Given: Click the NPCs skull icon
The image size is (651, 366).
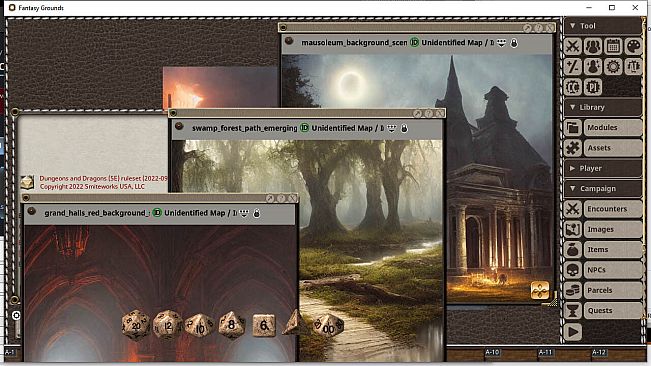Looking at the screenshot, I should (573, 270).
